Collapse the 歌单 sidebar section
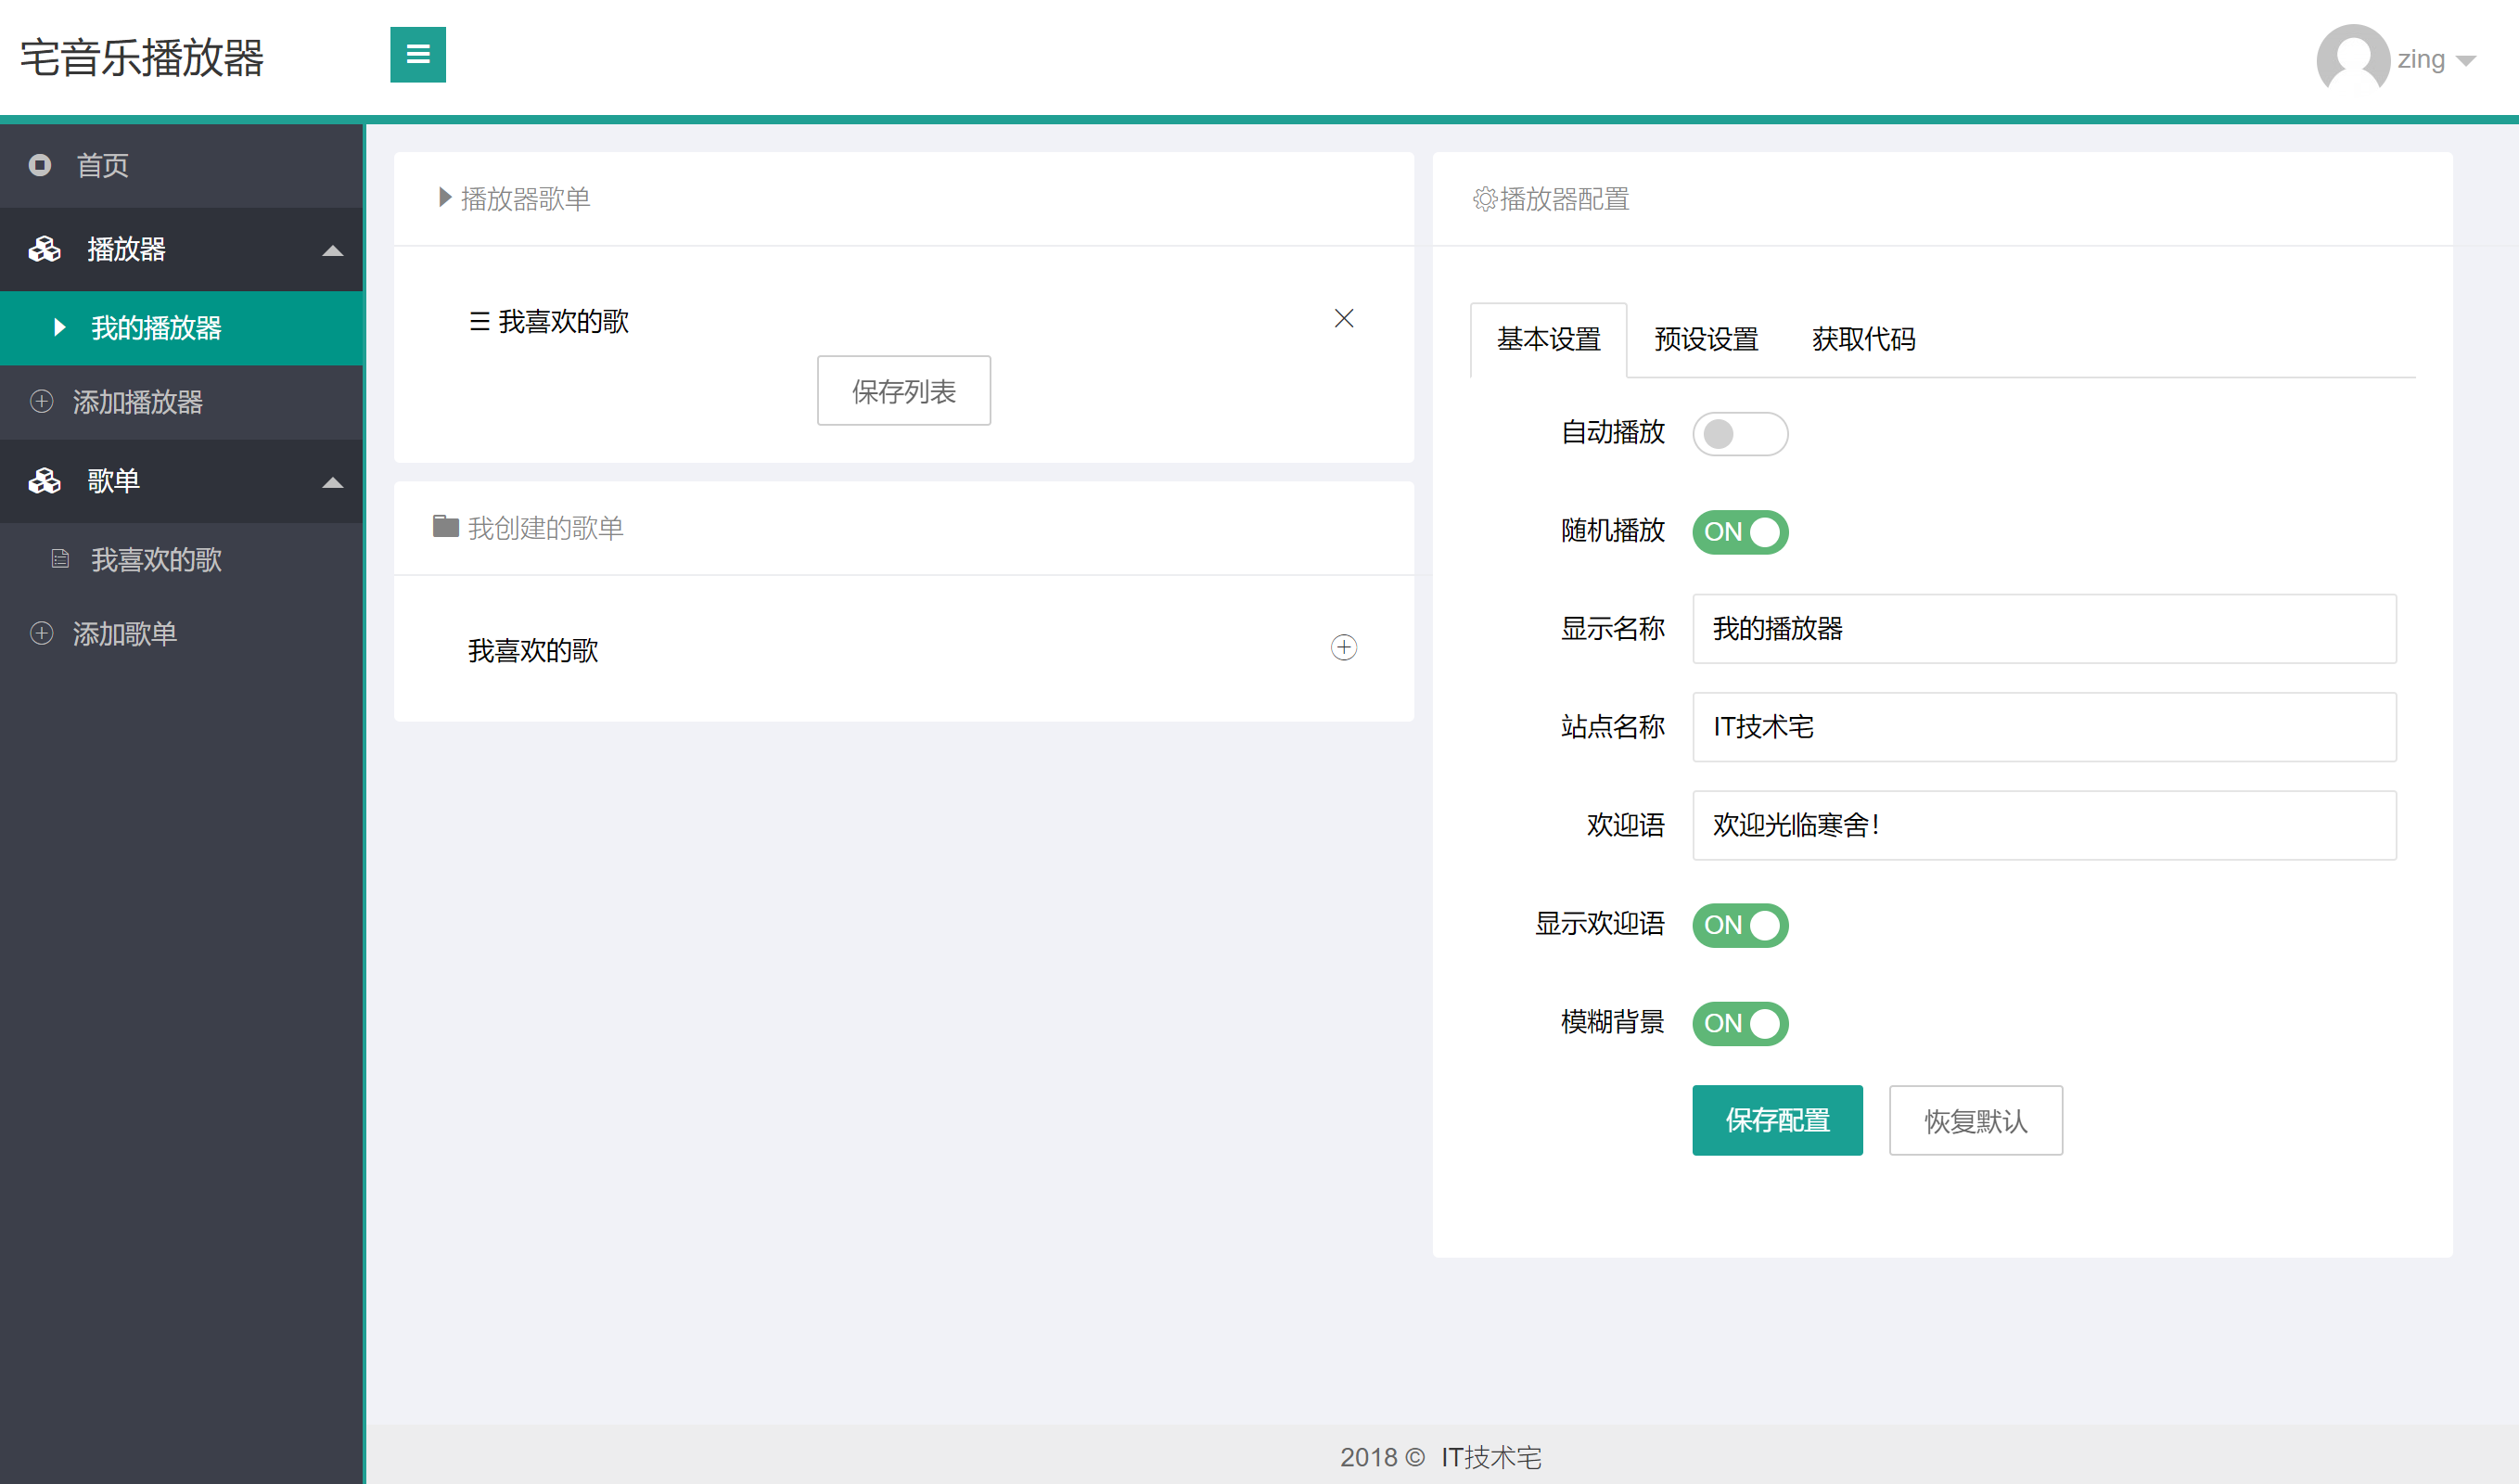Viewport: 2519px width, 1484px height. pyautogui.click(x=332, y=482)
